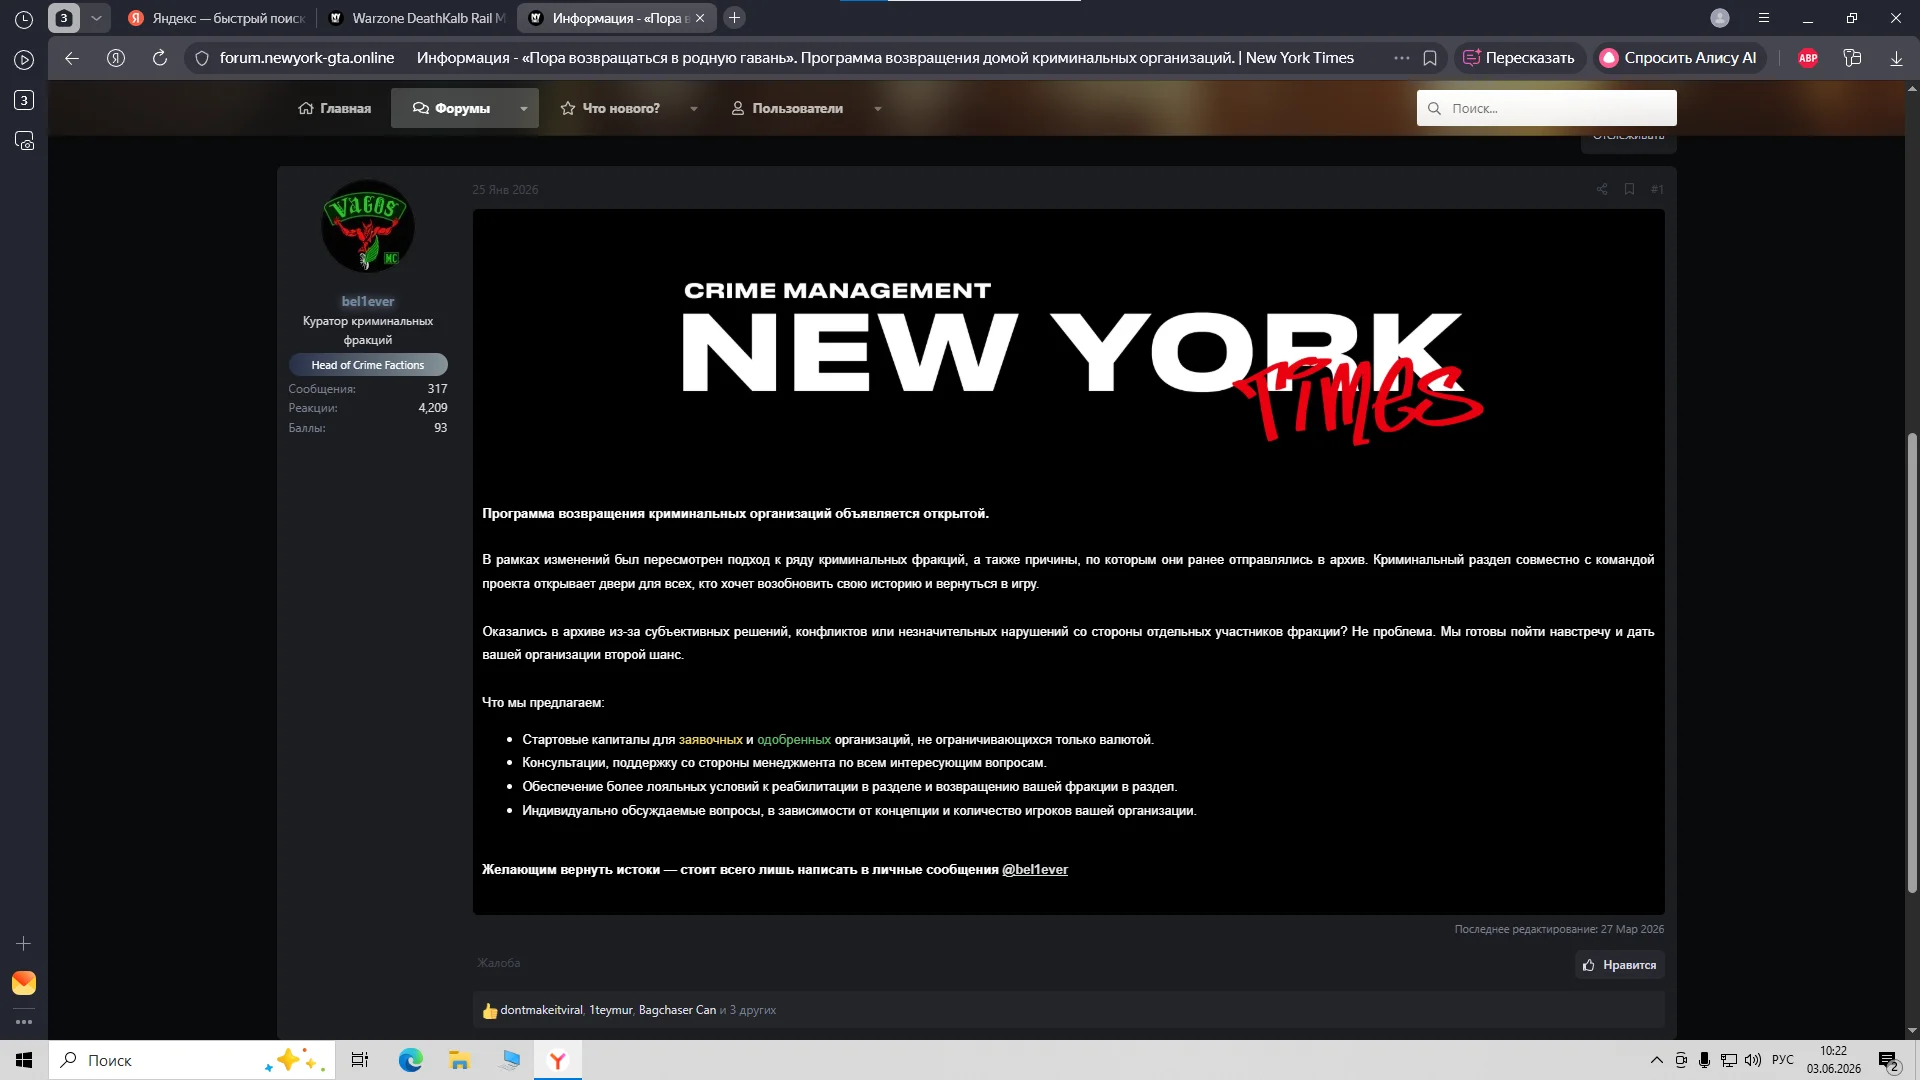This screenshot has height=1080, width=1920.
Task: Open Bagchaser Can reaction user link
Action: click(677, 1010)
